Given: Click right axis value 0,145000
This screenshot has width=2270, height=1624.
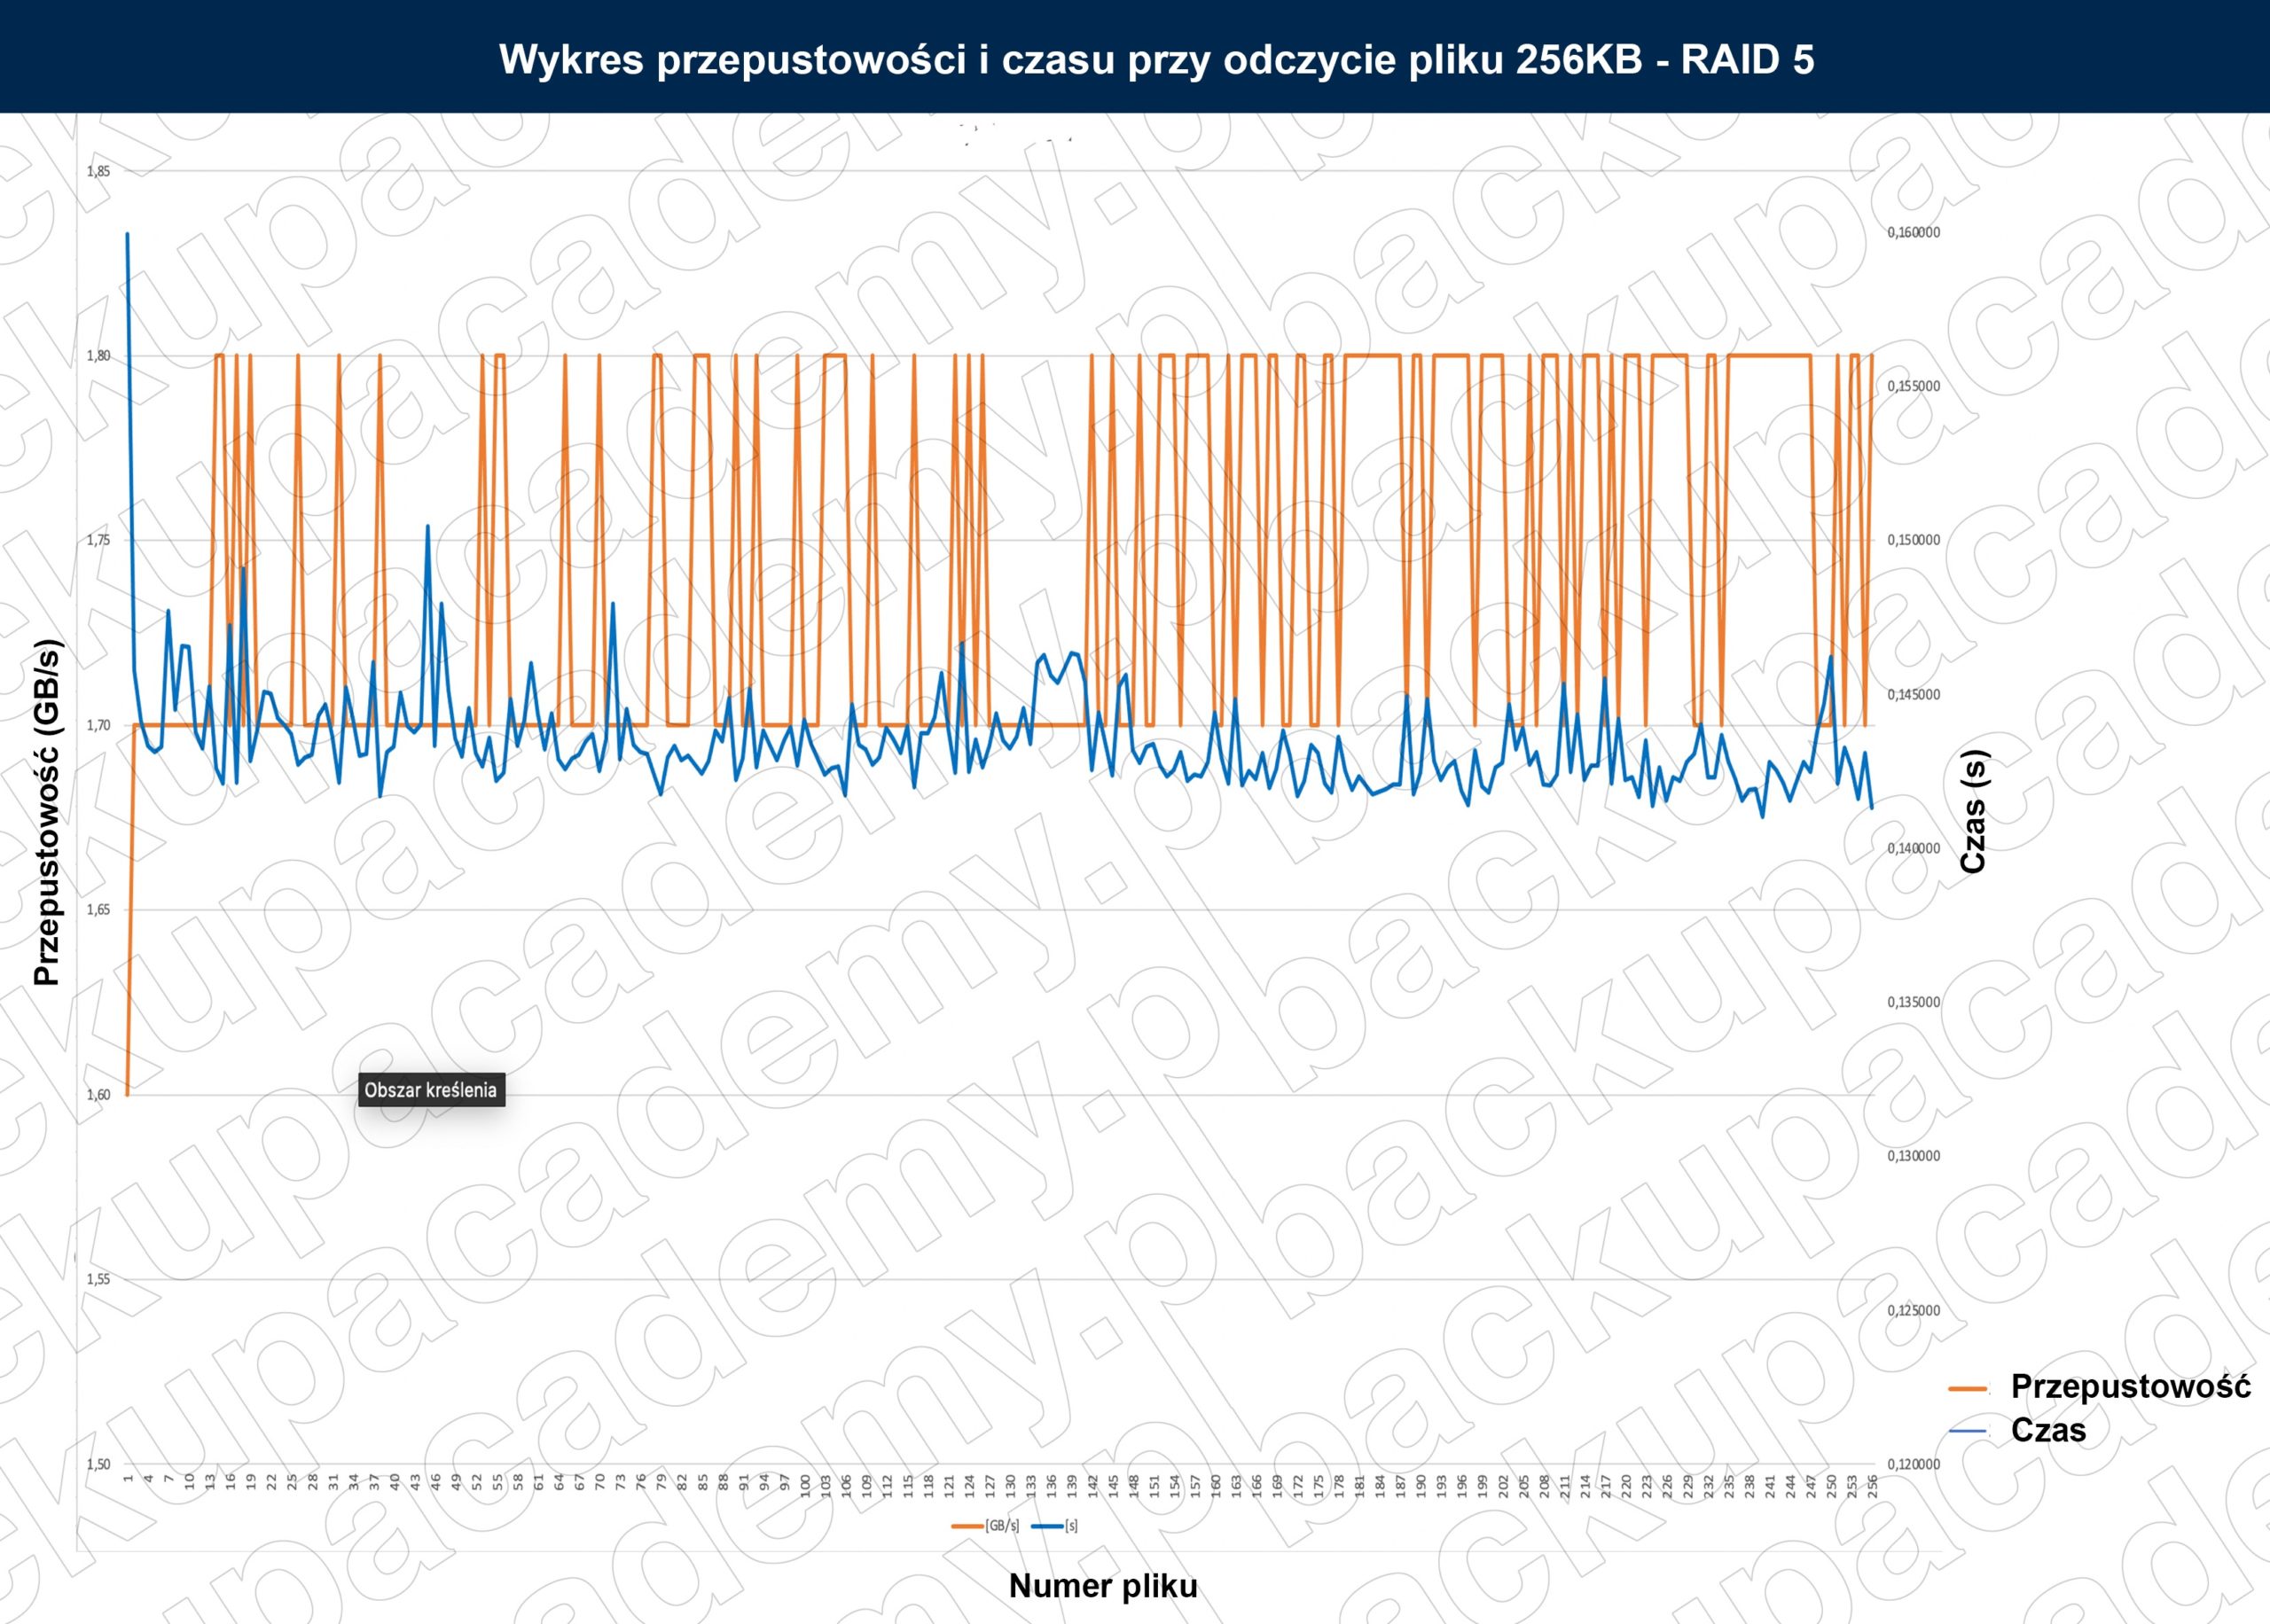Looking at the screenshot, I should [1914, 694].
